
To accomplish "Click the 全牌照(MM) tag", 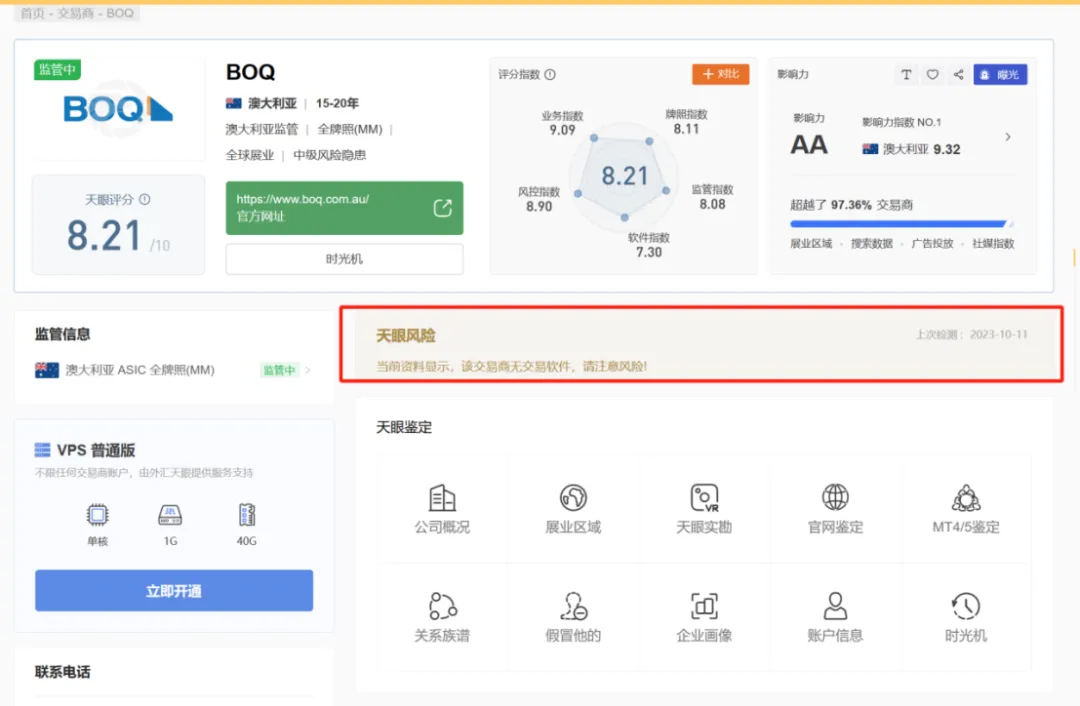I will (x=350, y=129).
